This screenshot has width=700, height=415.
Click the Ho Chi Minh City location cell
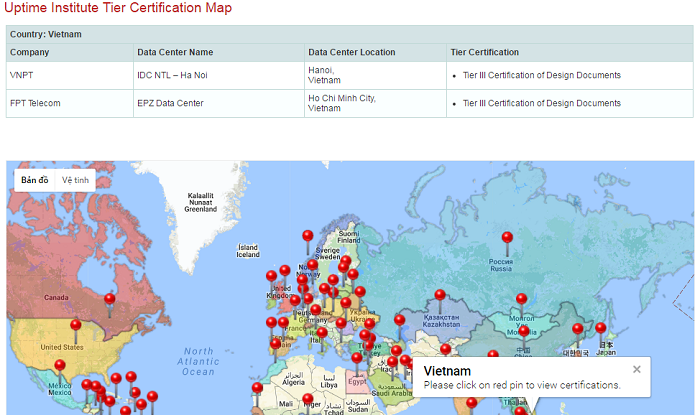click(x=375, y=103)
